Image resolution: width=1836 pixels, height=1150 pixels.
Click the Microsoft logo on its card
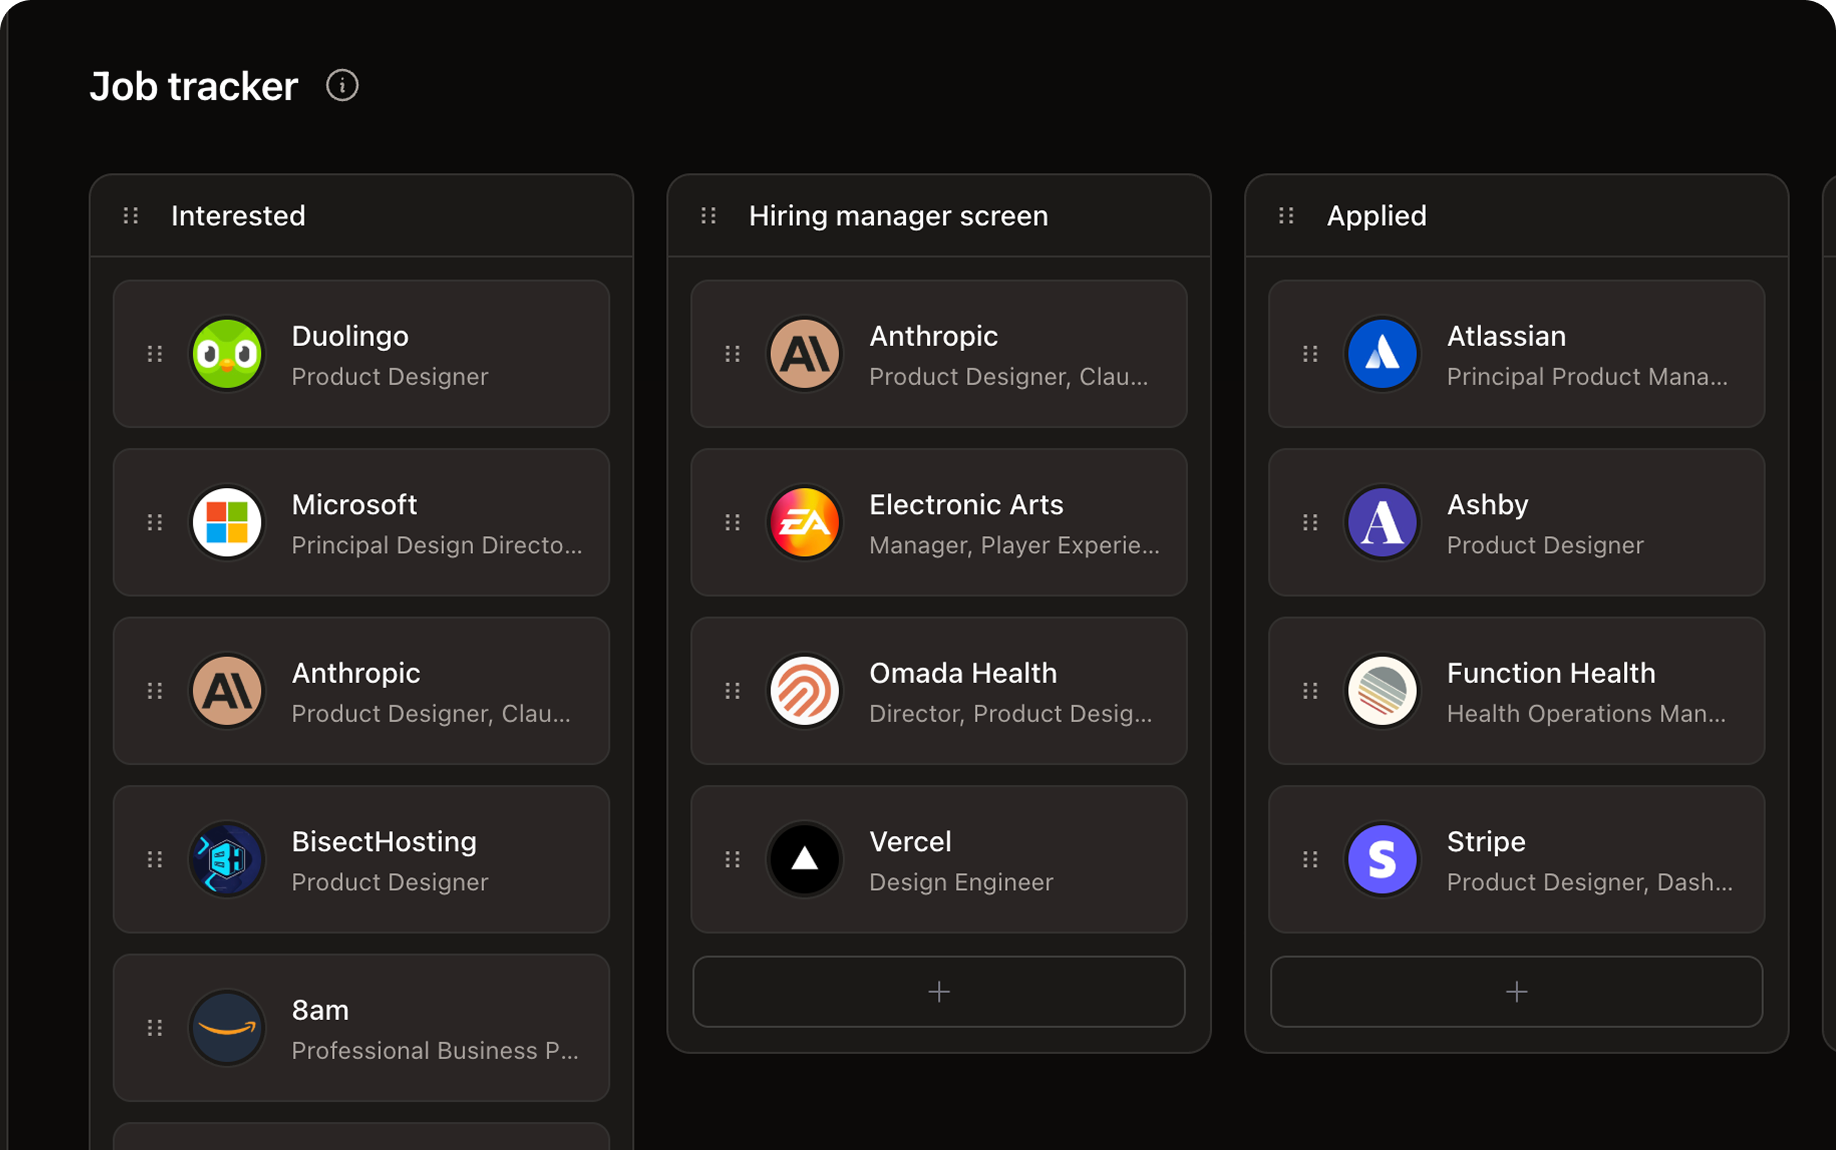pos(227,521)
